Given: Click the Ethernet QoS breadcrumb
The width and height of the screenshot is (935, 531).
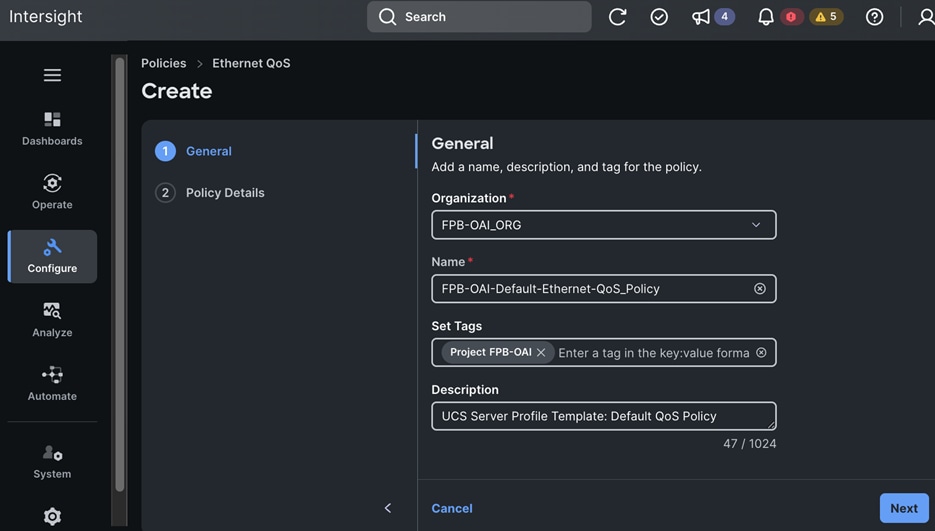Looking at the screenshot, I should point(251,63).
